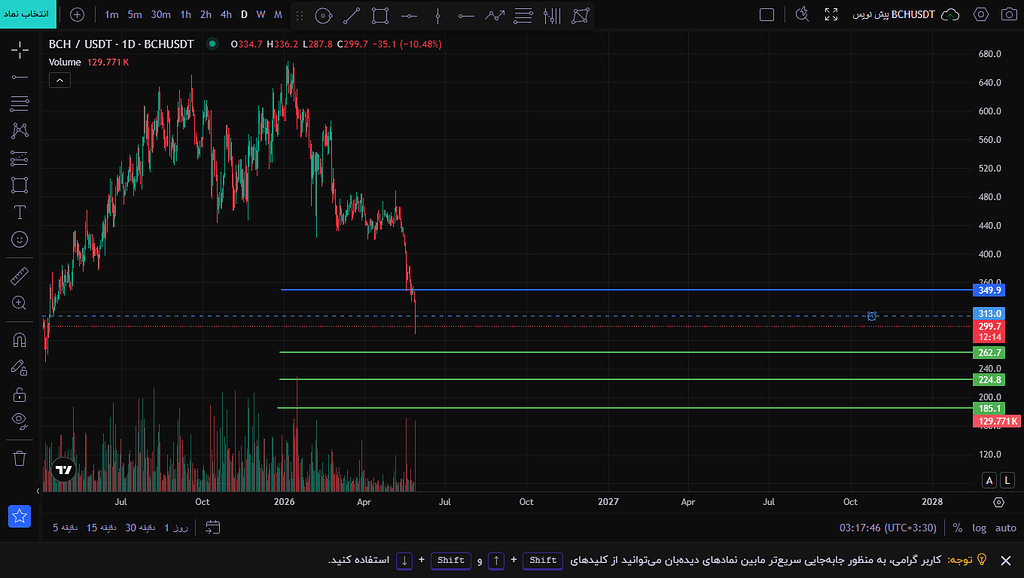
Task: Open quick search with lightning icon
Action: tap(802, 14)
